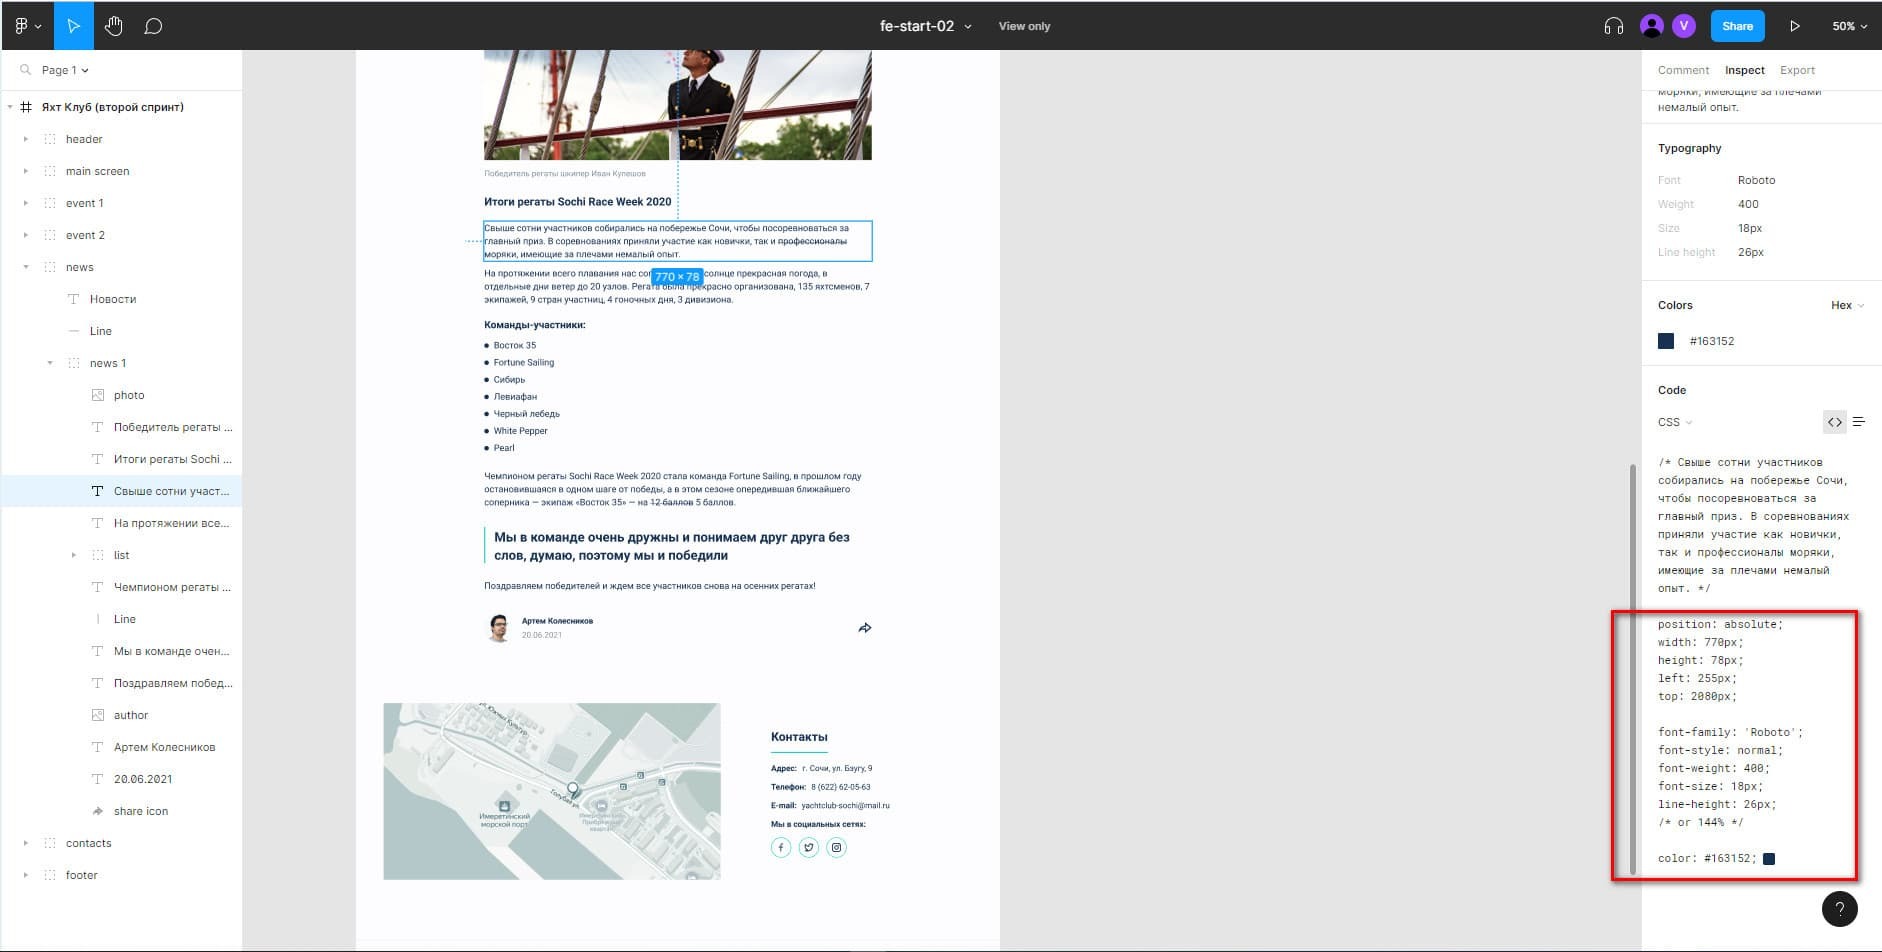This screenshot has height=952, width=1882.
Task: Switch code view to table mode icon
Action: coord(1859,422)
